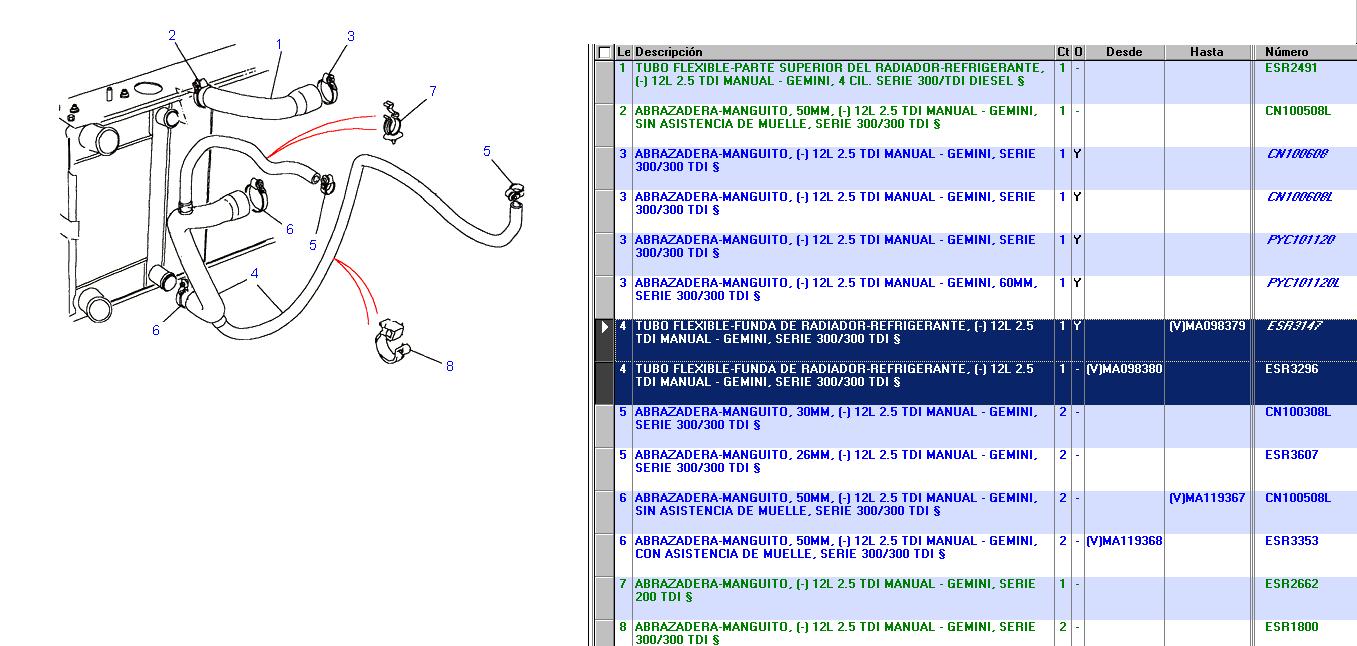Sort by the Descripción column header
The image size is (1357, 646).
tap(843, 52)
